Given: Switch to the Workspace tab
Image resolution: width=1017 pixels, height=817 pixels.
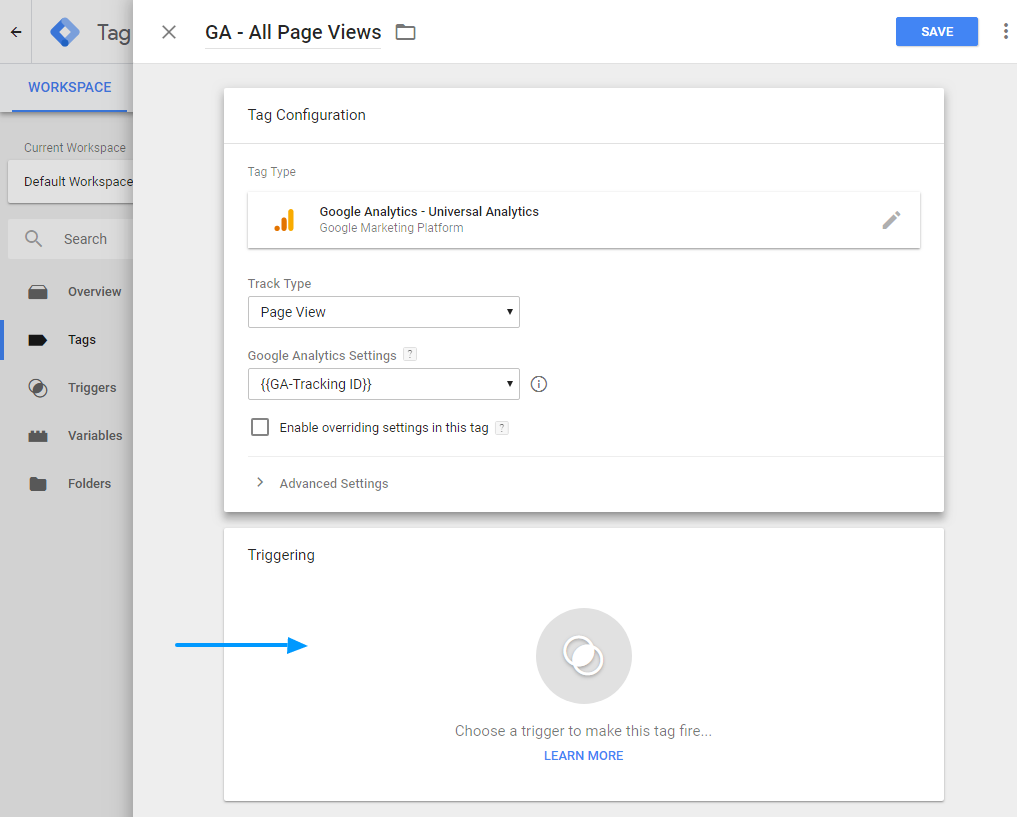Looking at the screenshot, I should (x=69, y=87).
